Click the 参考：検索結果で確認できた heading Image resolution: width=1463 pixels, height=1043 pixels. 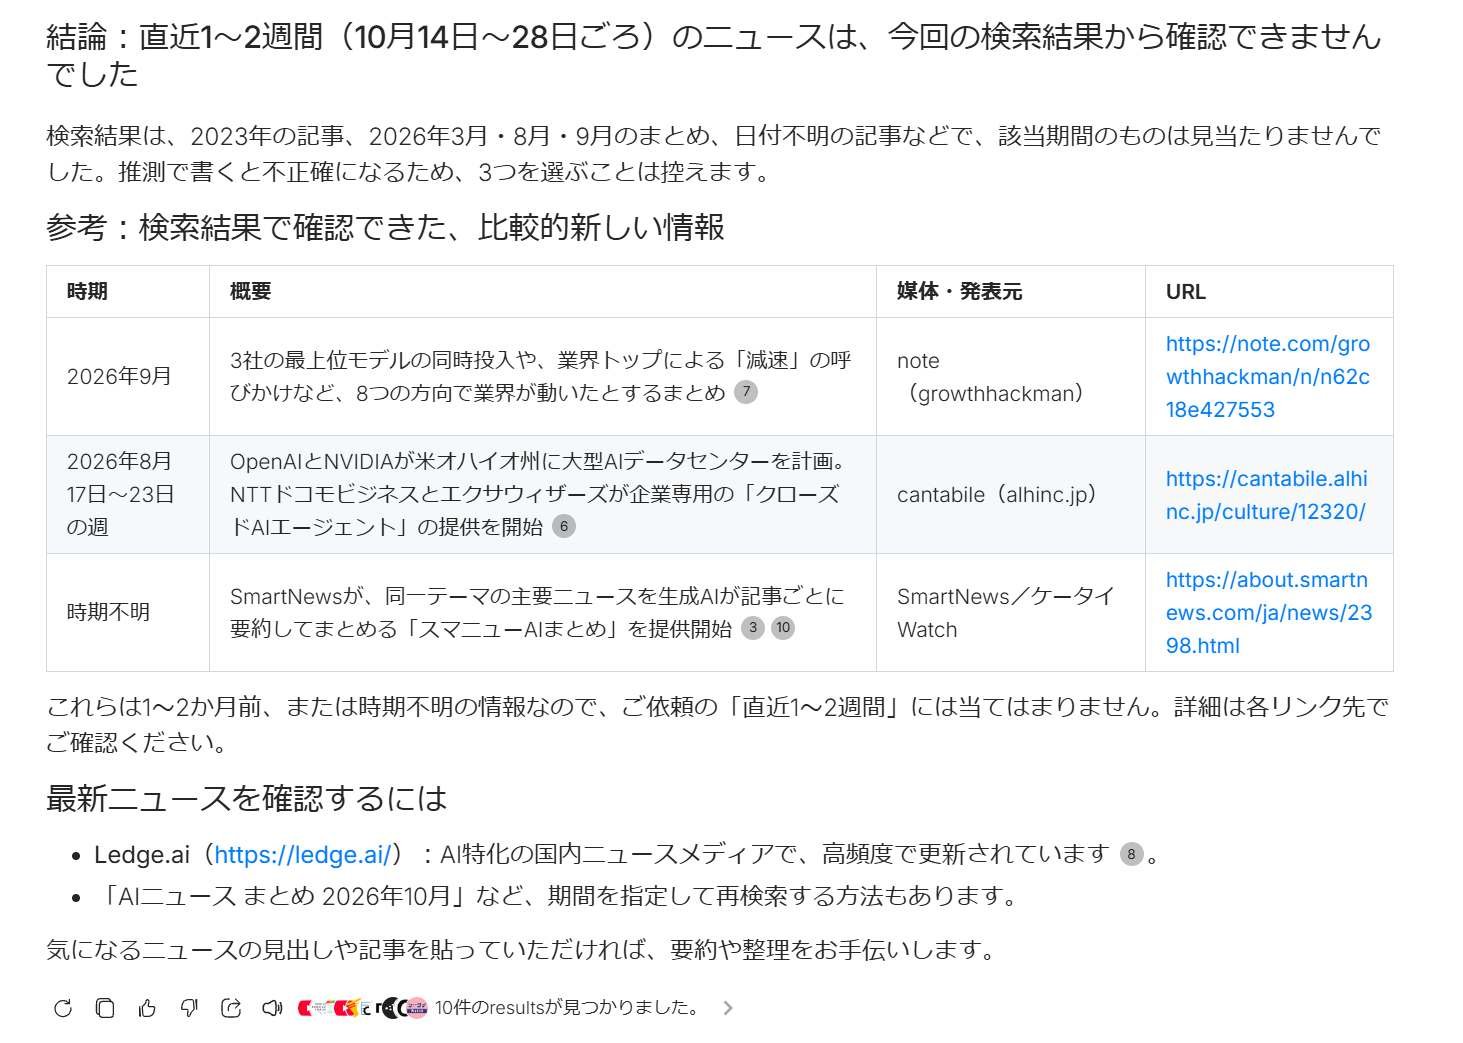tap(385, 227)
